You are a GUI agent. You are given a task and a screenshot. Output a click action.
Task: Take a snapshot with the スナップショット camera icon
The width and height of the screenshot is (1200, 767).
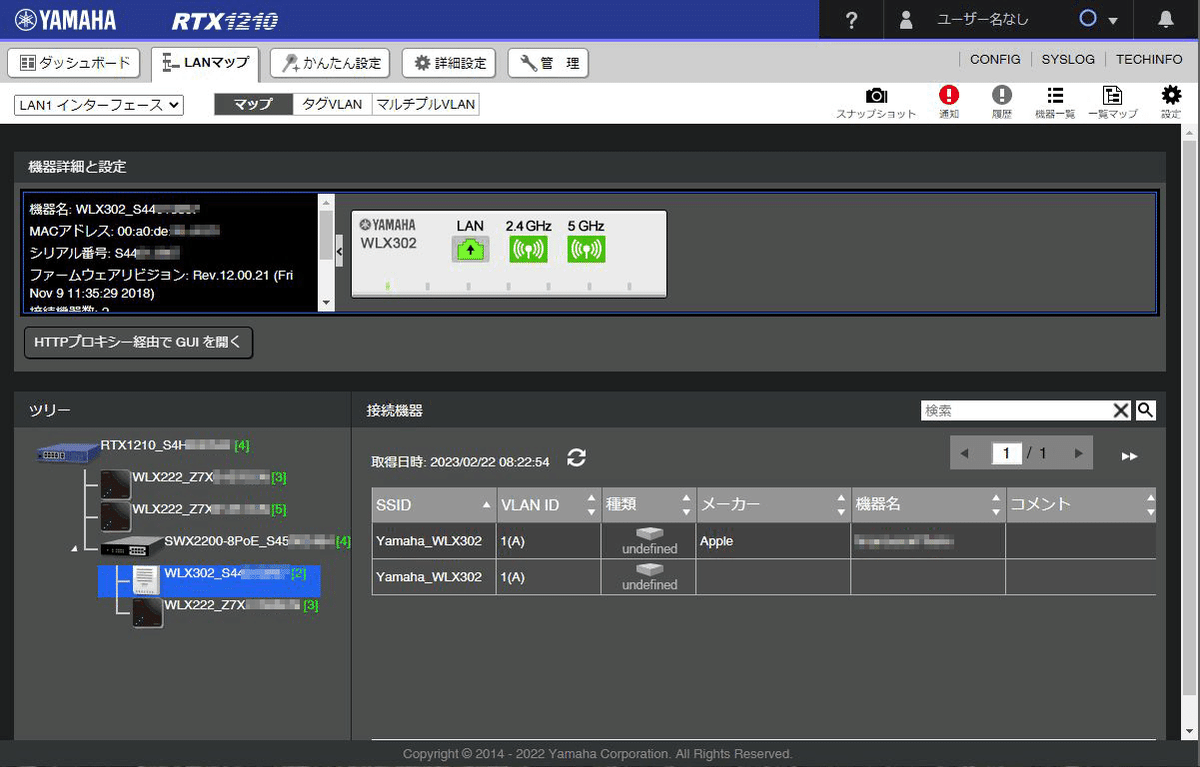tap(877, 100)
